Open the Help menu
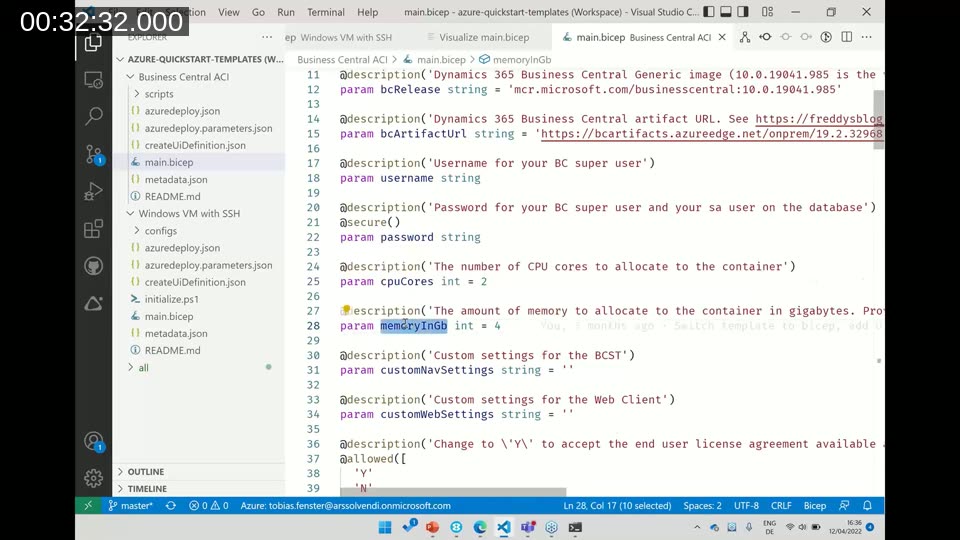The height and width of the screenshot is (540, 960). (367, 12)
